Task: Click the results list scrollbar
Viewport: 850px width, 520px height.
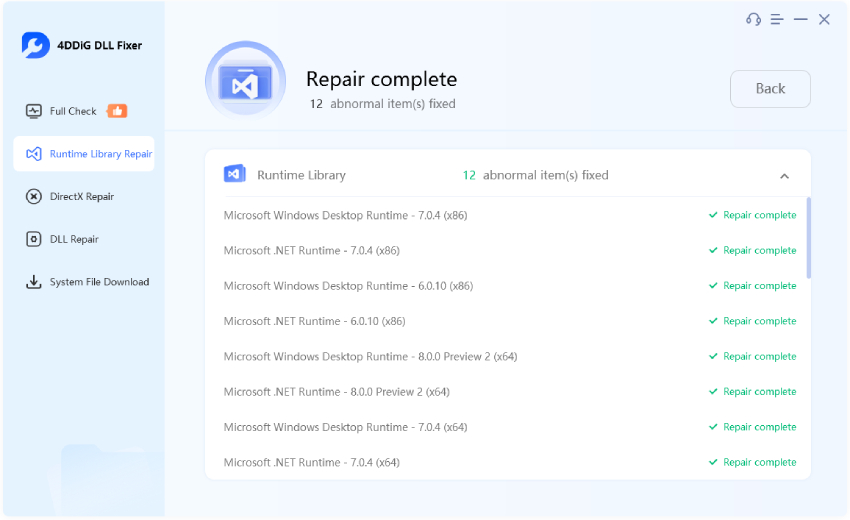Action: 809,237
